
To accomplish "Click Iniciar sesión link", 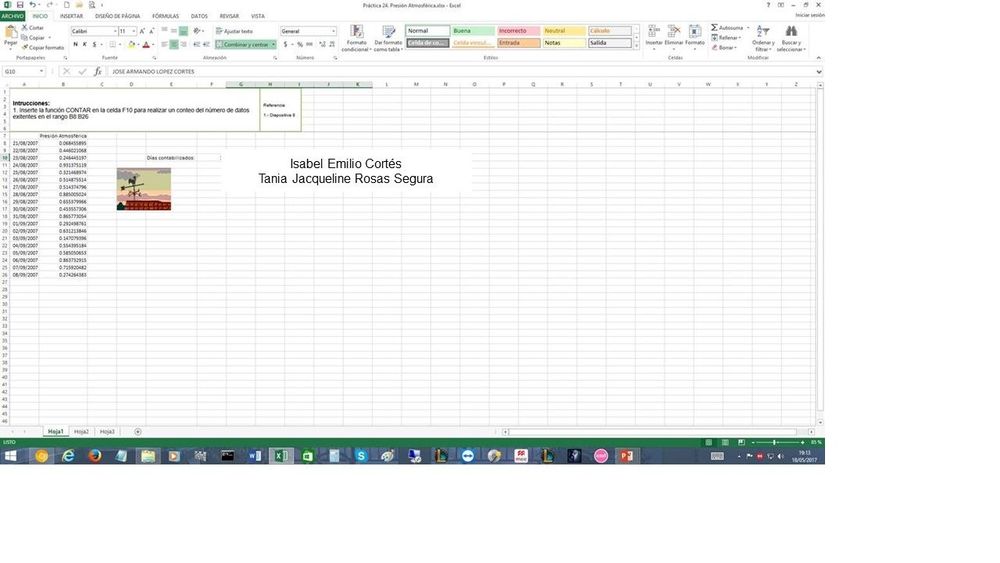I will pyautogui.click(x=809, y=16).
